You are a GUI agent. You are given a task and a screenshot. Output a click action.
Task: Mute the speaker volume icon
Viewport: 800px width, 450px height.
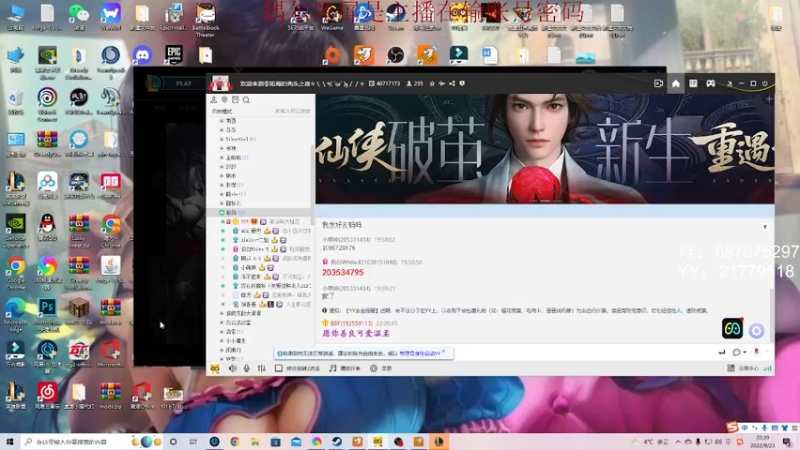(x=233, y=368)
